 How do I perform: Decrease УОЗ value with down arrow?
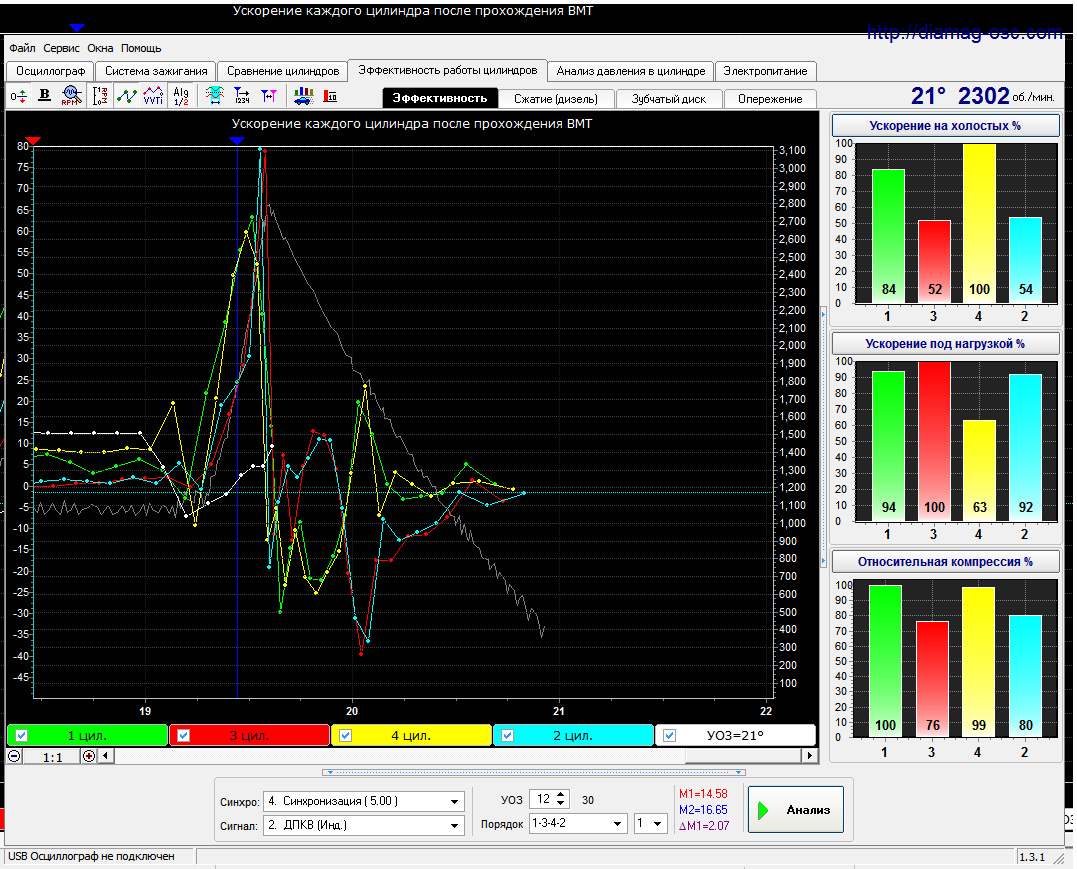pos(560,804)
